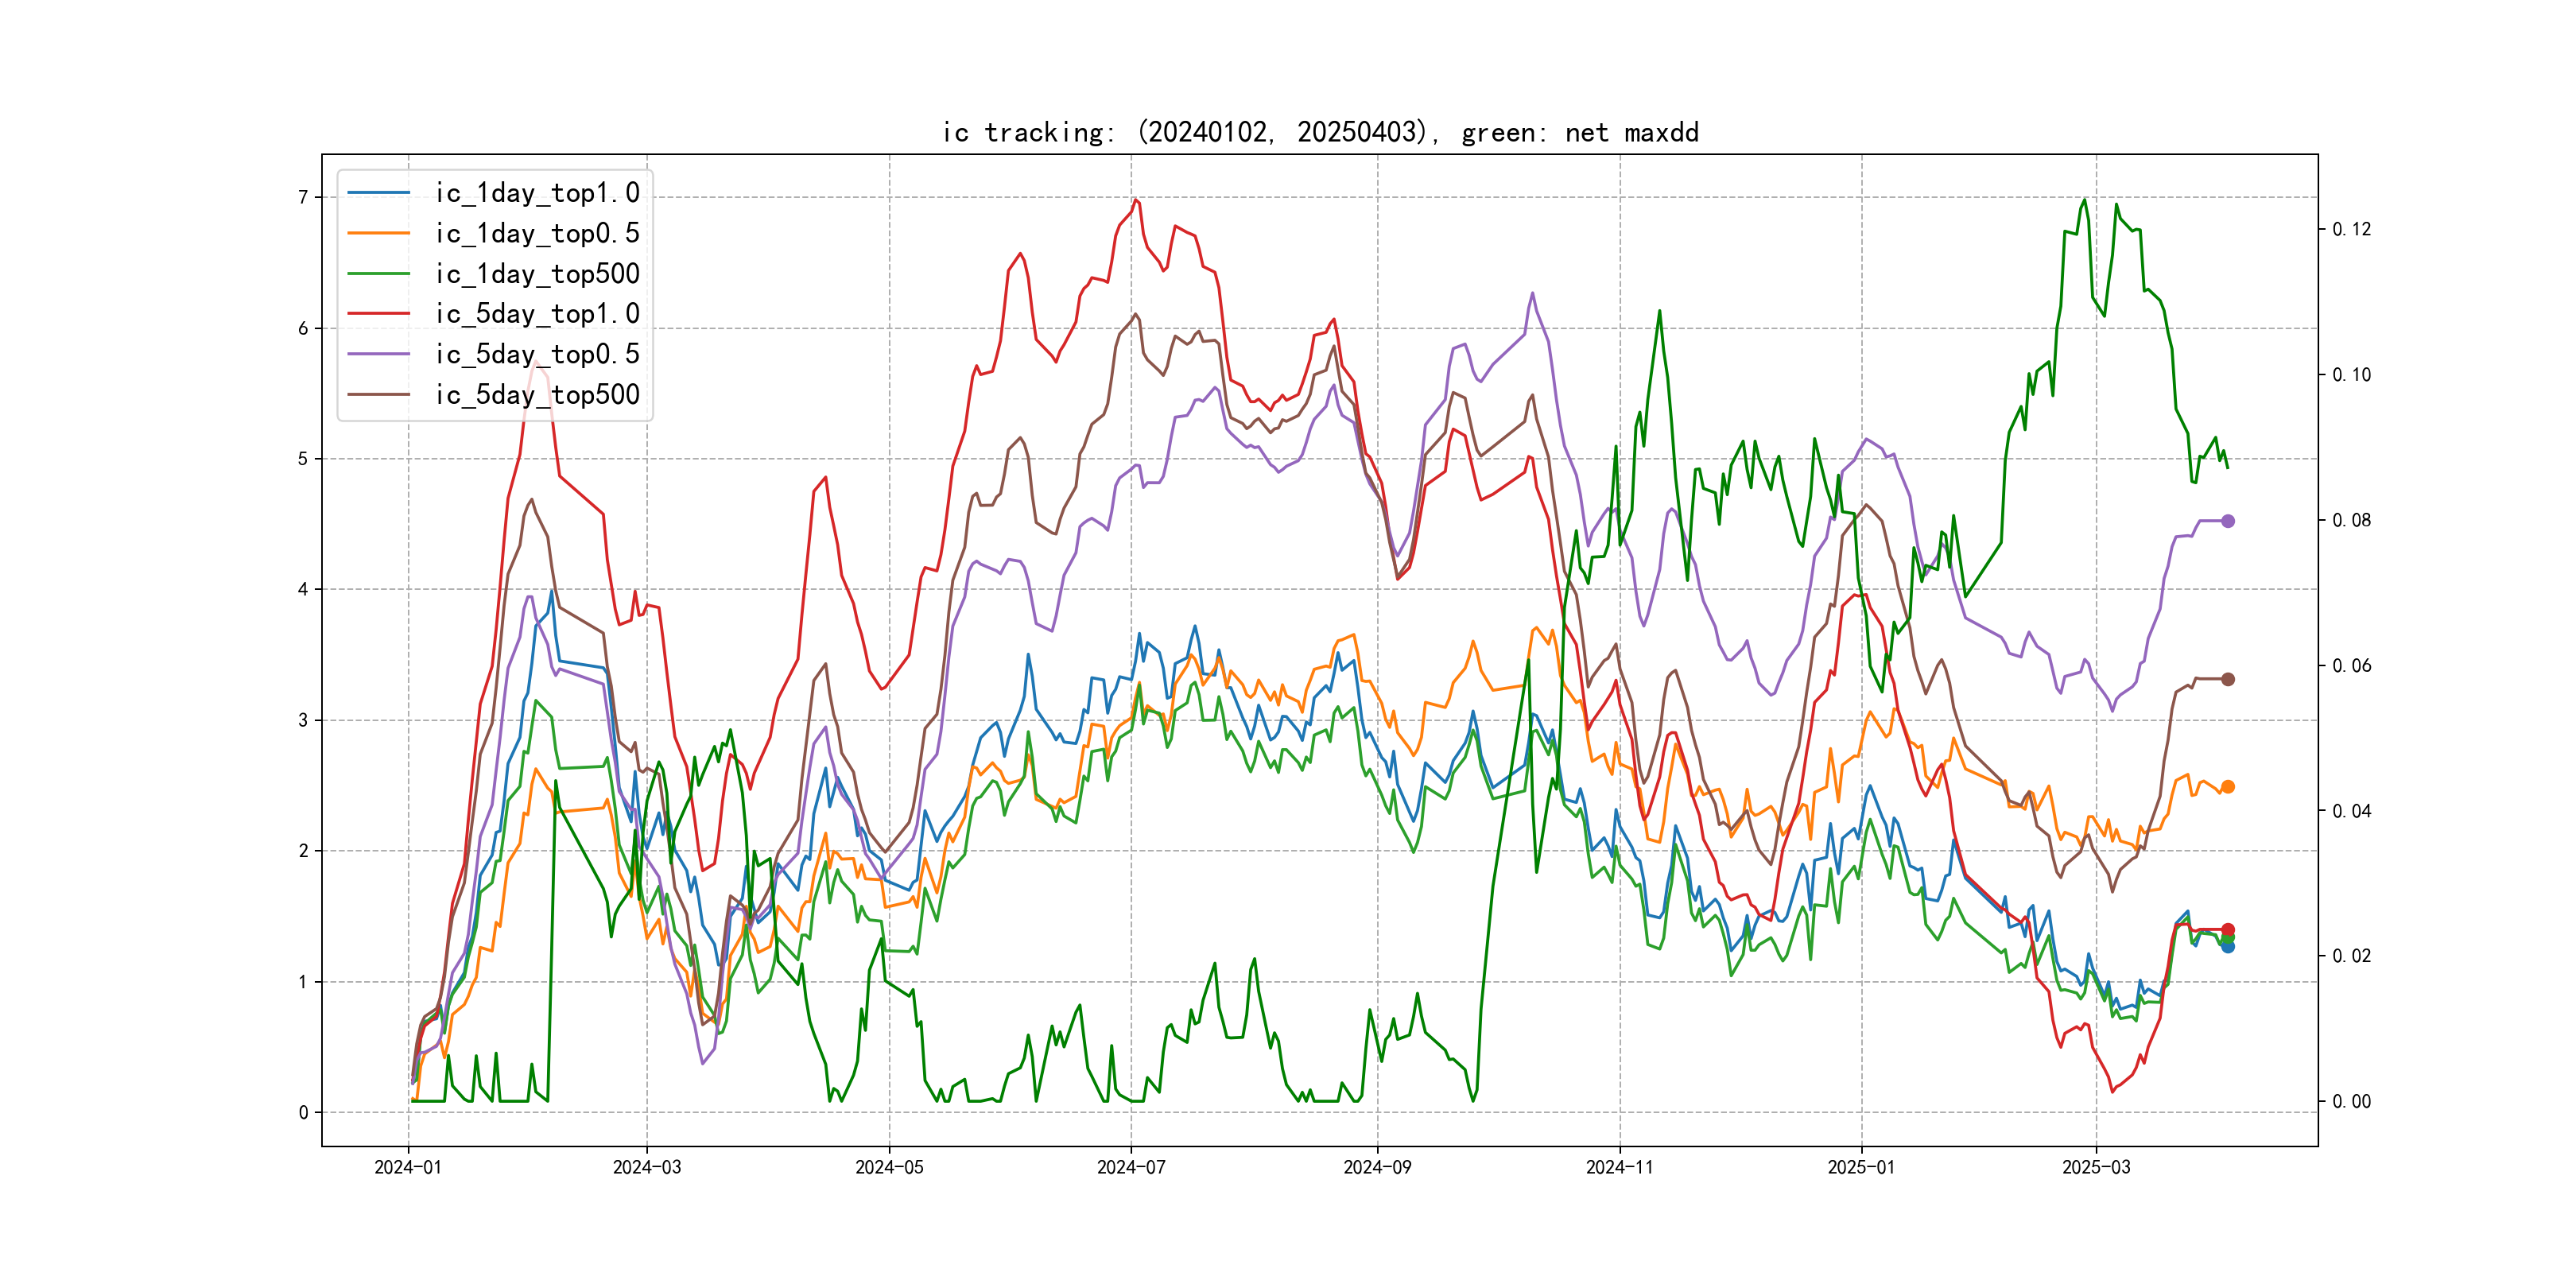Click the green ic_1day_top500 legend line sample

pos(378,273)
